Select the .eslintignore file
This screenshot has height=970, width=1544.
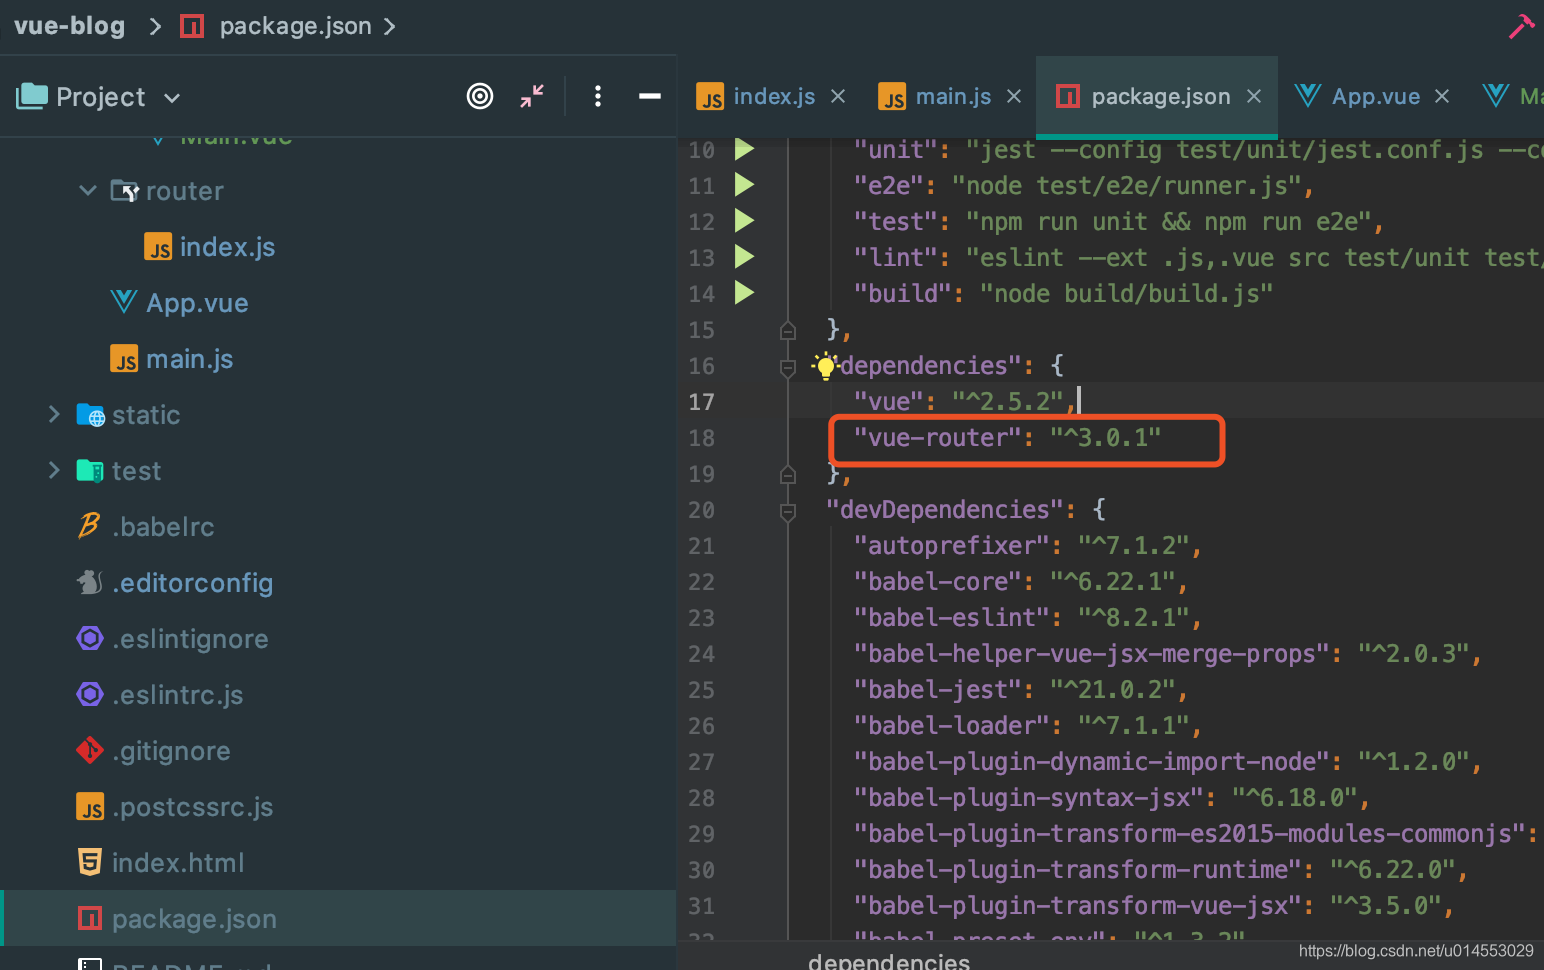pyautogui.click(x=190, y=638)
